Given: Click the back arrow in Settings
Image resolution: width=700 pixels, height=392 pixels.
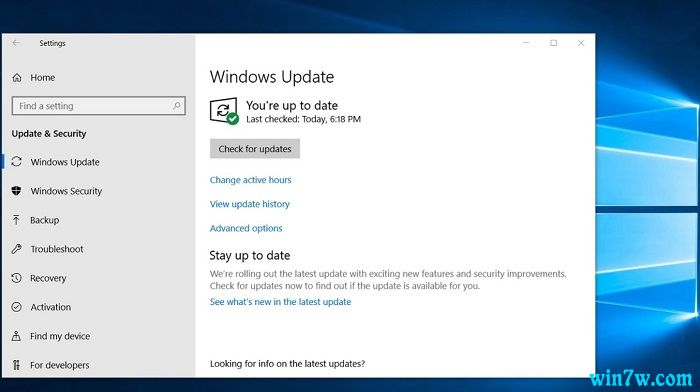Looking at the screenshot, I should point(16,43).
